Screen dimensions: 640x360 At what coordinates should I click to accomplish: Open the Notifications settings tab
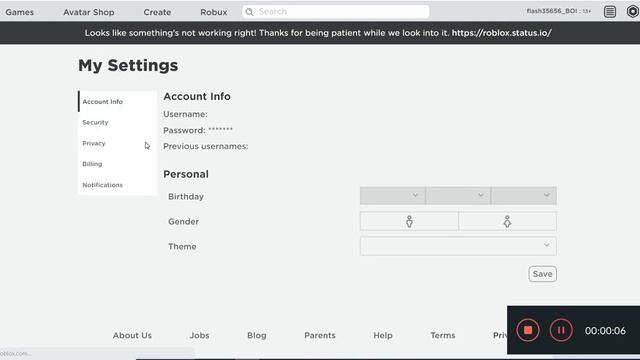tap(117, 185)
